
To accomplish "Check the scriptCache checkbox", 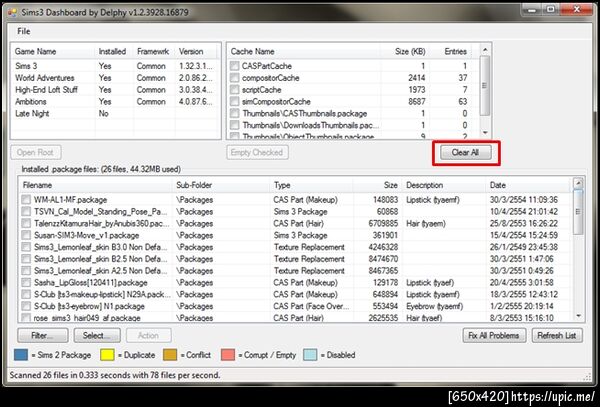I will (235, 90).
